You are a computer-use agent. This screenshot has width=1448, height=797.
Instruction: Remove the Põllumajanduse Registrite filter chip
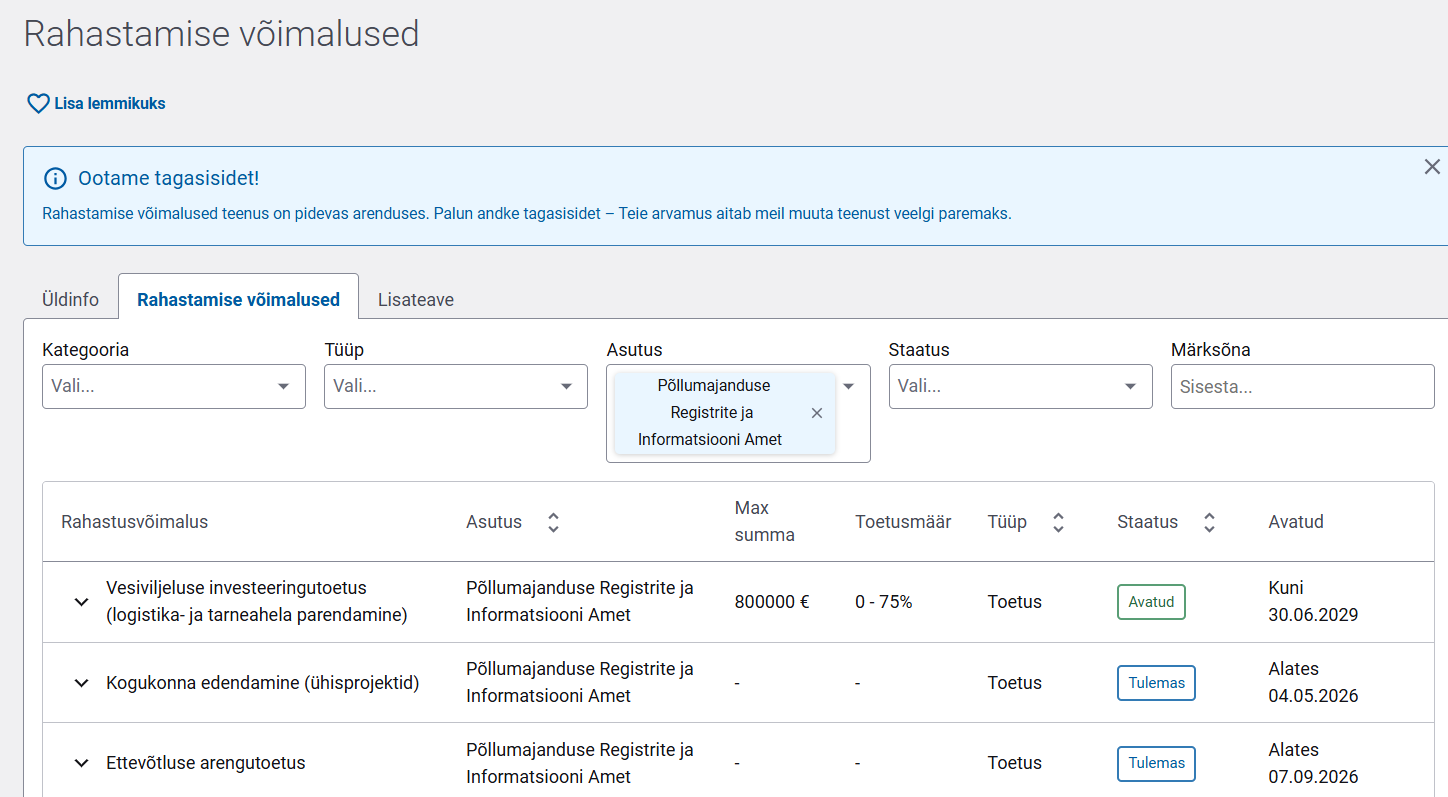[817, 413]
